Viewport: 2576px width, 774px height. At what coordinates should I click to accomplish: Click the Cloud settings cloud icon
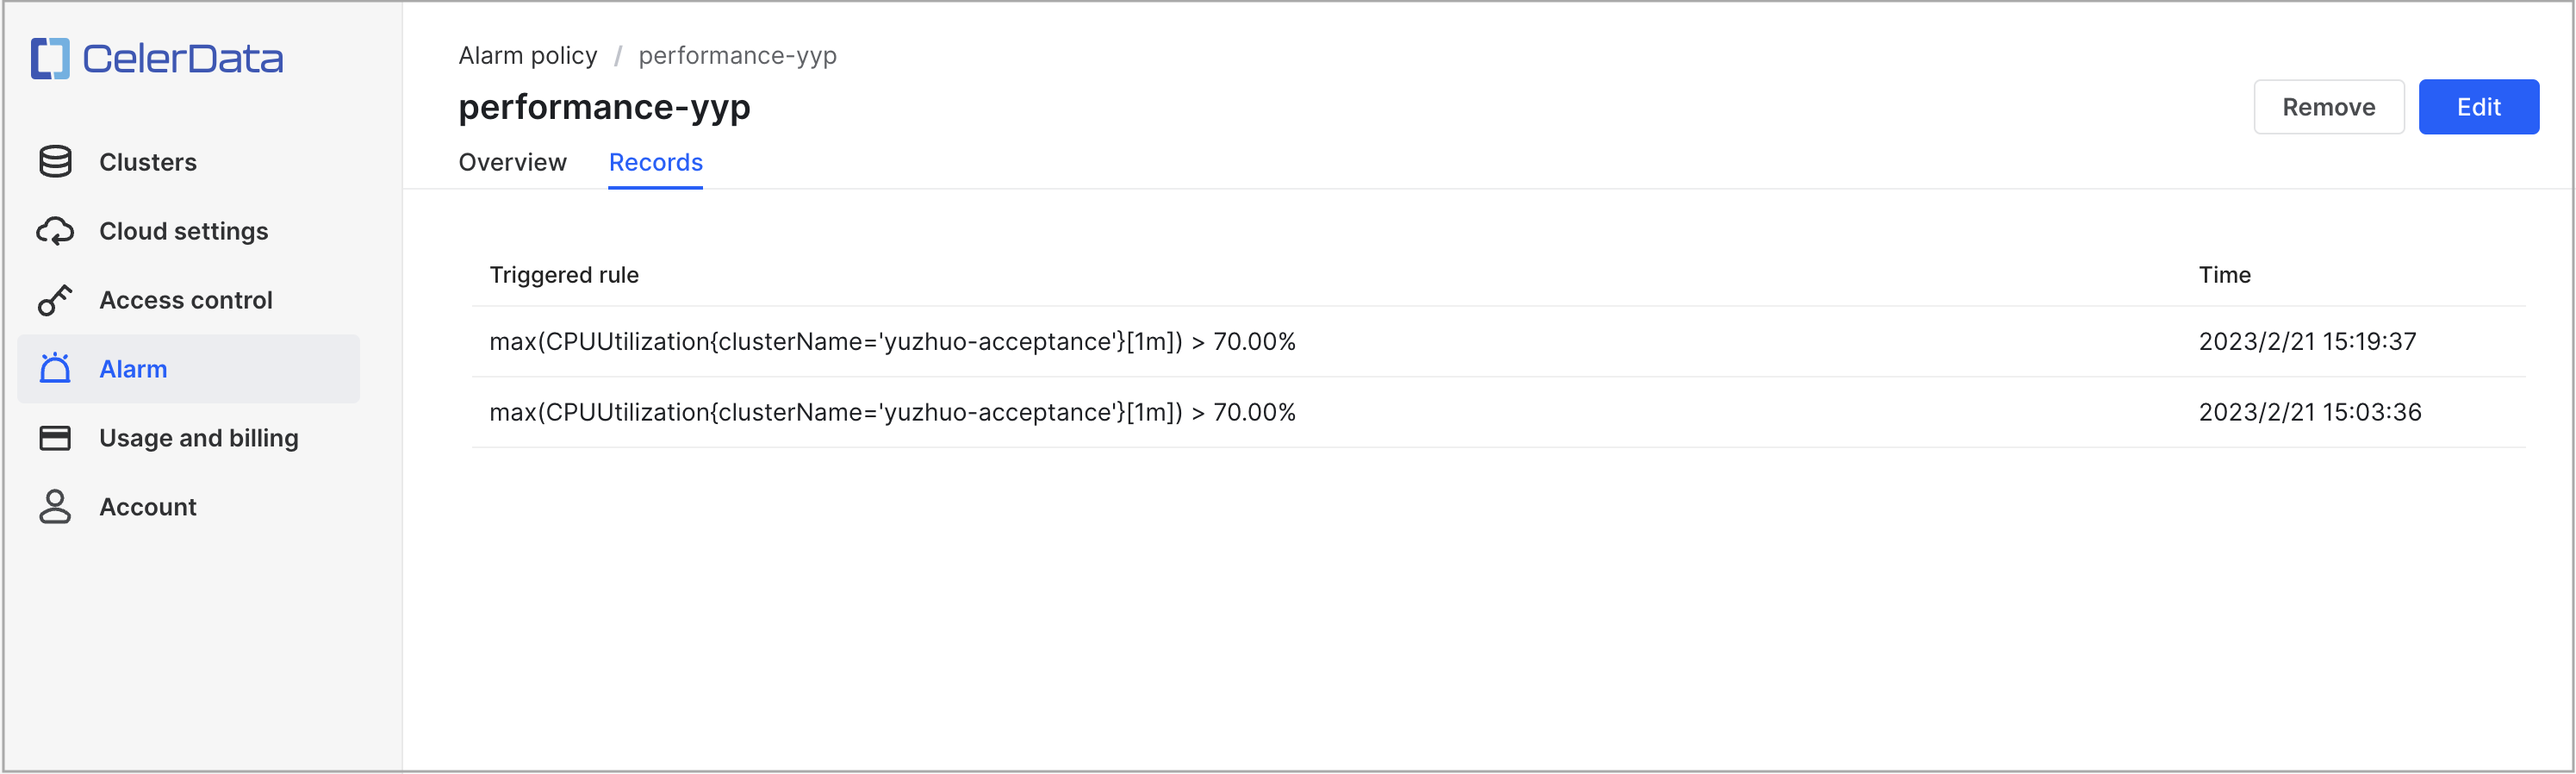tap(55, 231)
